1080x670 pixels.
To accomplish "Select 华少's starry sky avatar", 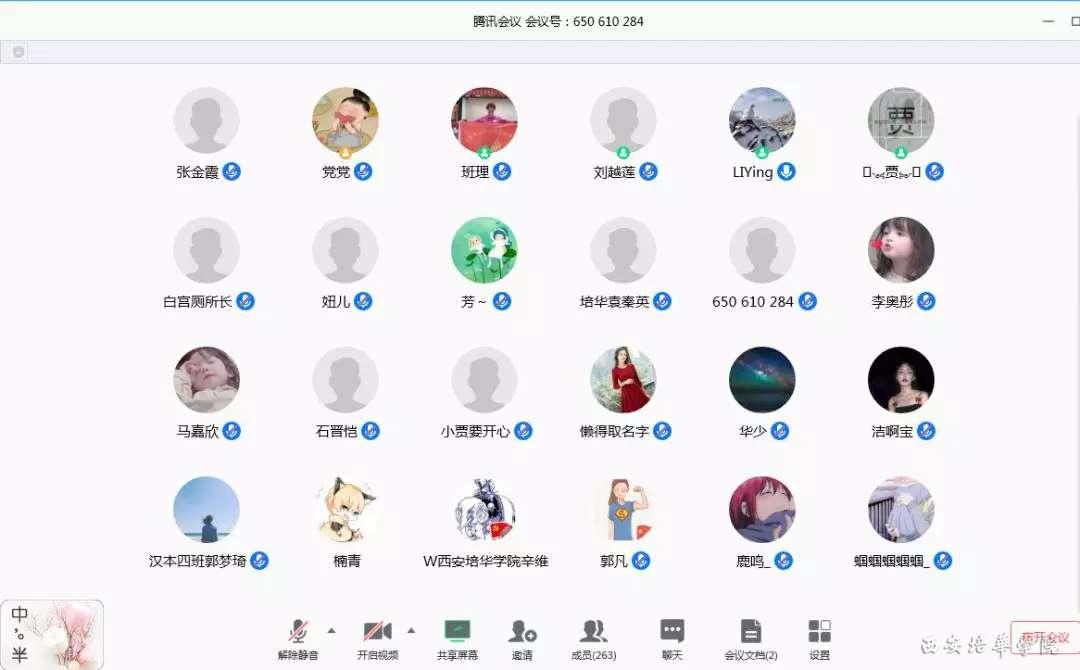I will pos(762,380).
